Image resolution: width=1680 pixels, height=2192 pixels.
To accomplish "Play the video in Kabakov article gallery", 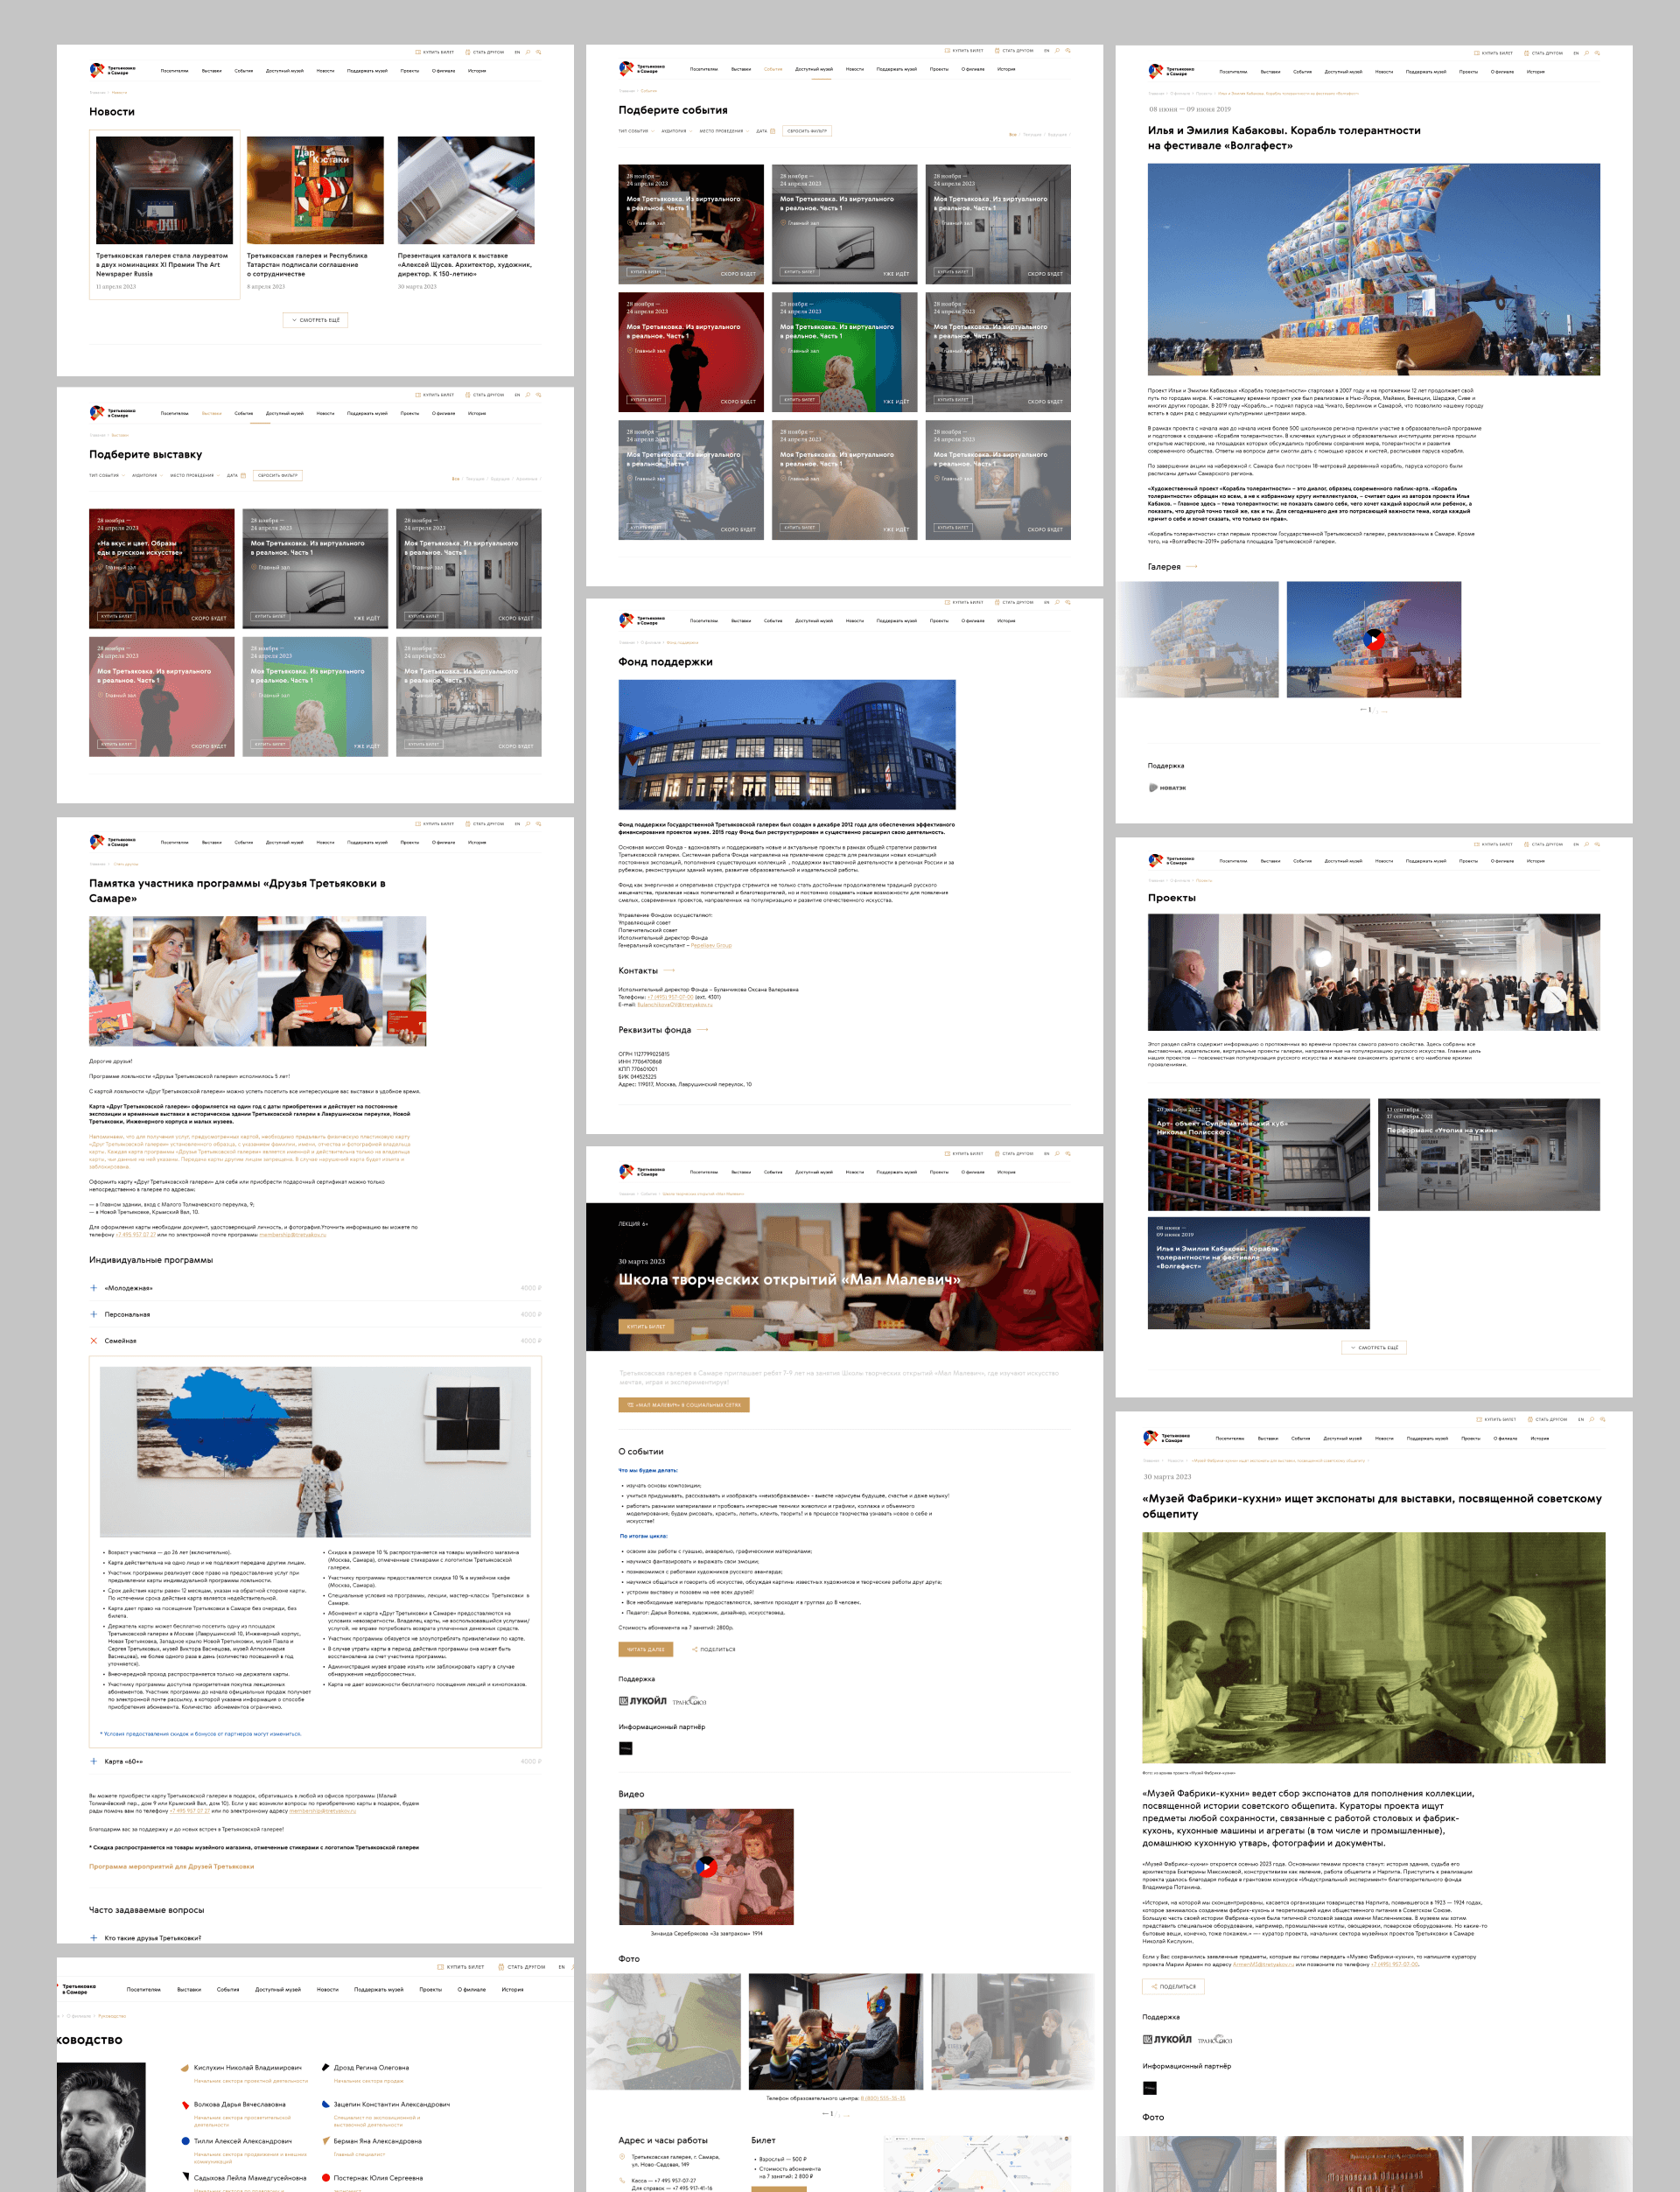I will [1374, 639].
